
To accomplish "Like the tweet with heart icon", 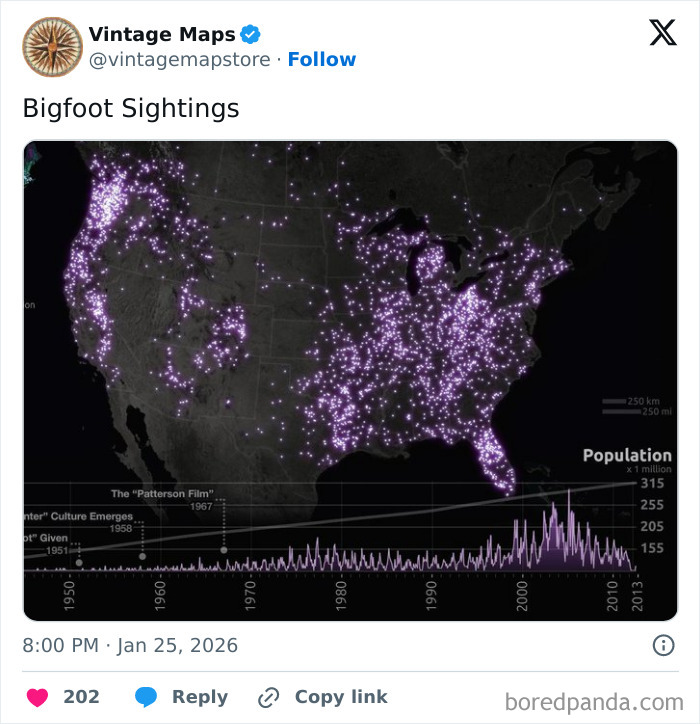I will tap(36, 697).
